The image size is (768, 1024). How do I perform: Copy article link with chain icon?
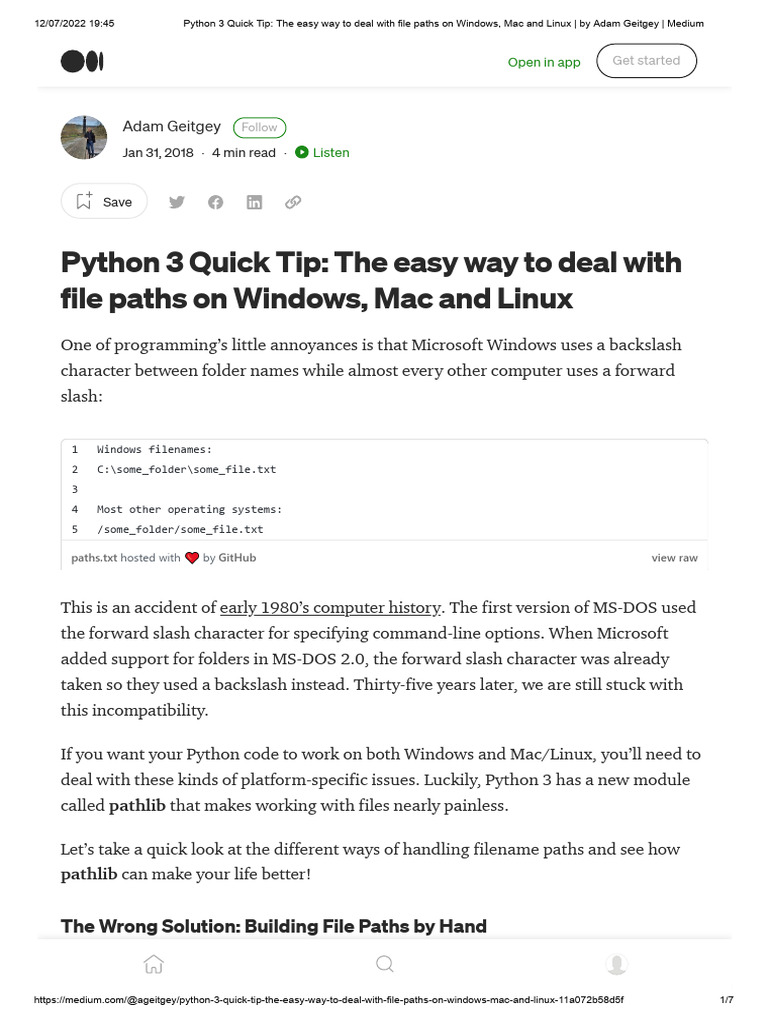tap(293, 202)
